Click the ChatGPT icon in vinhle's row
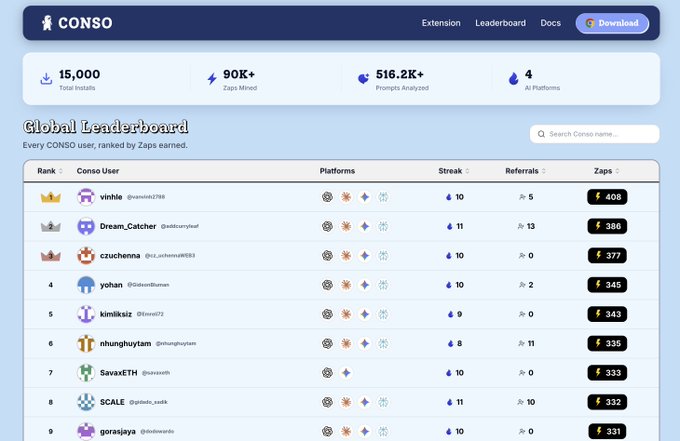 (327, 197)
